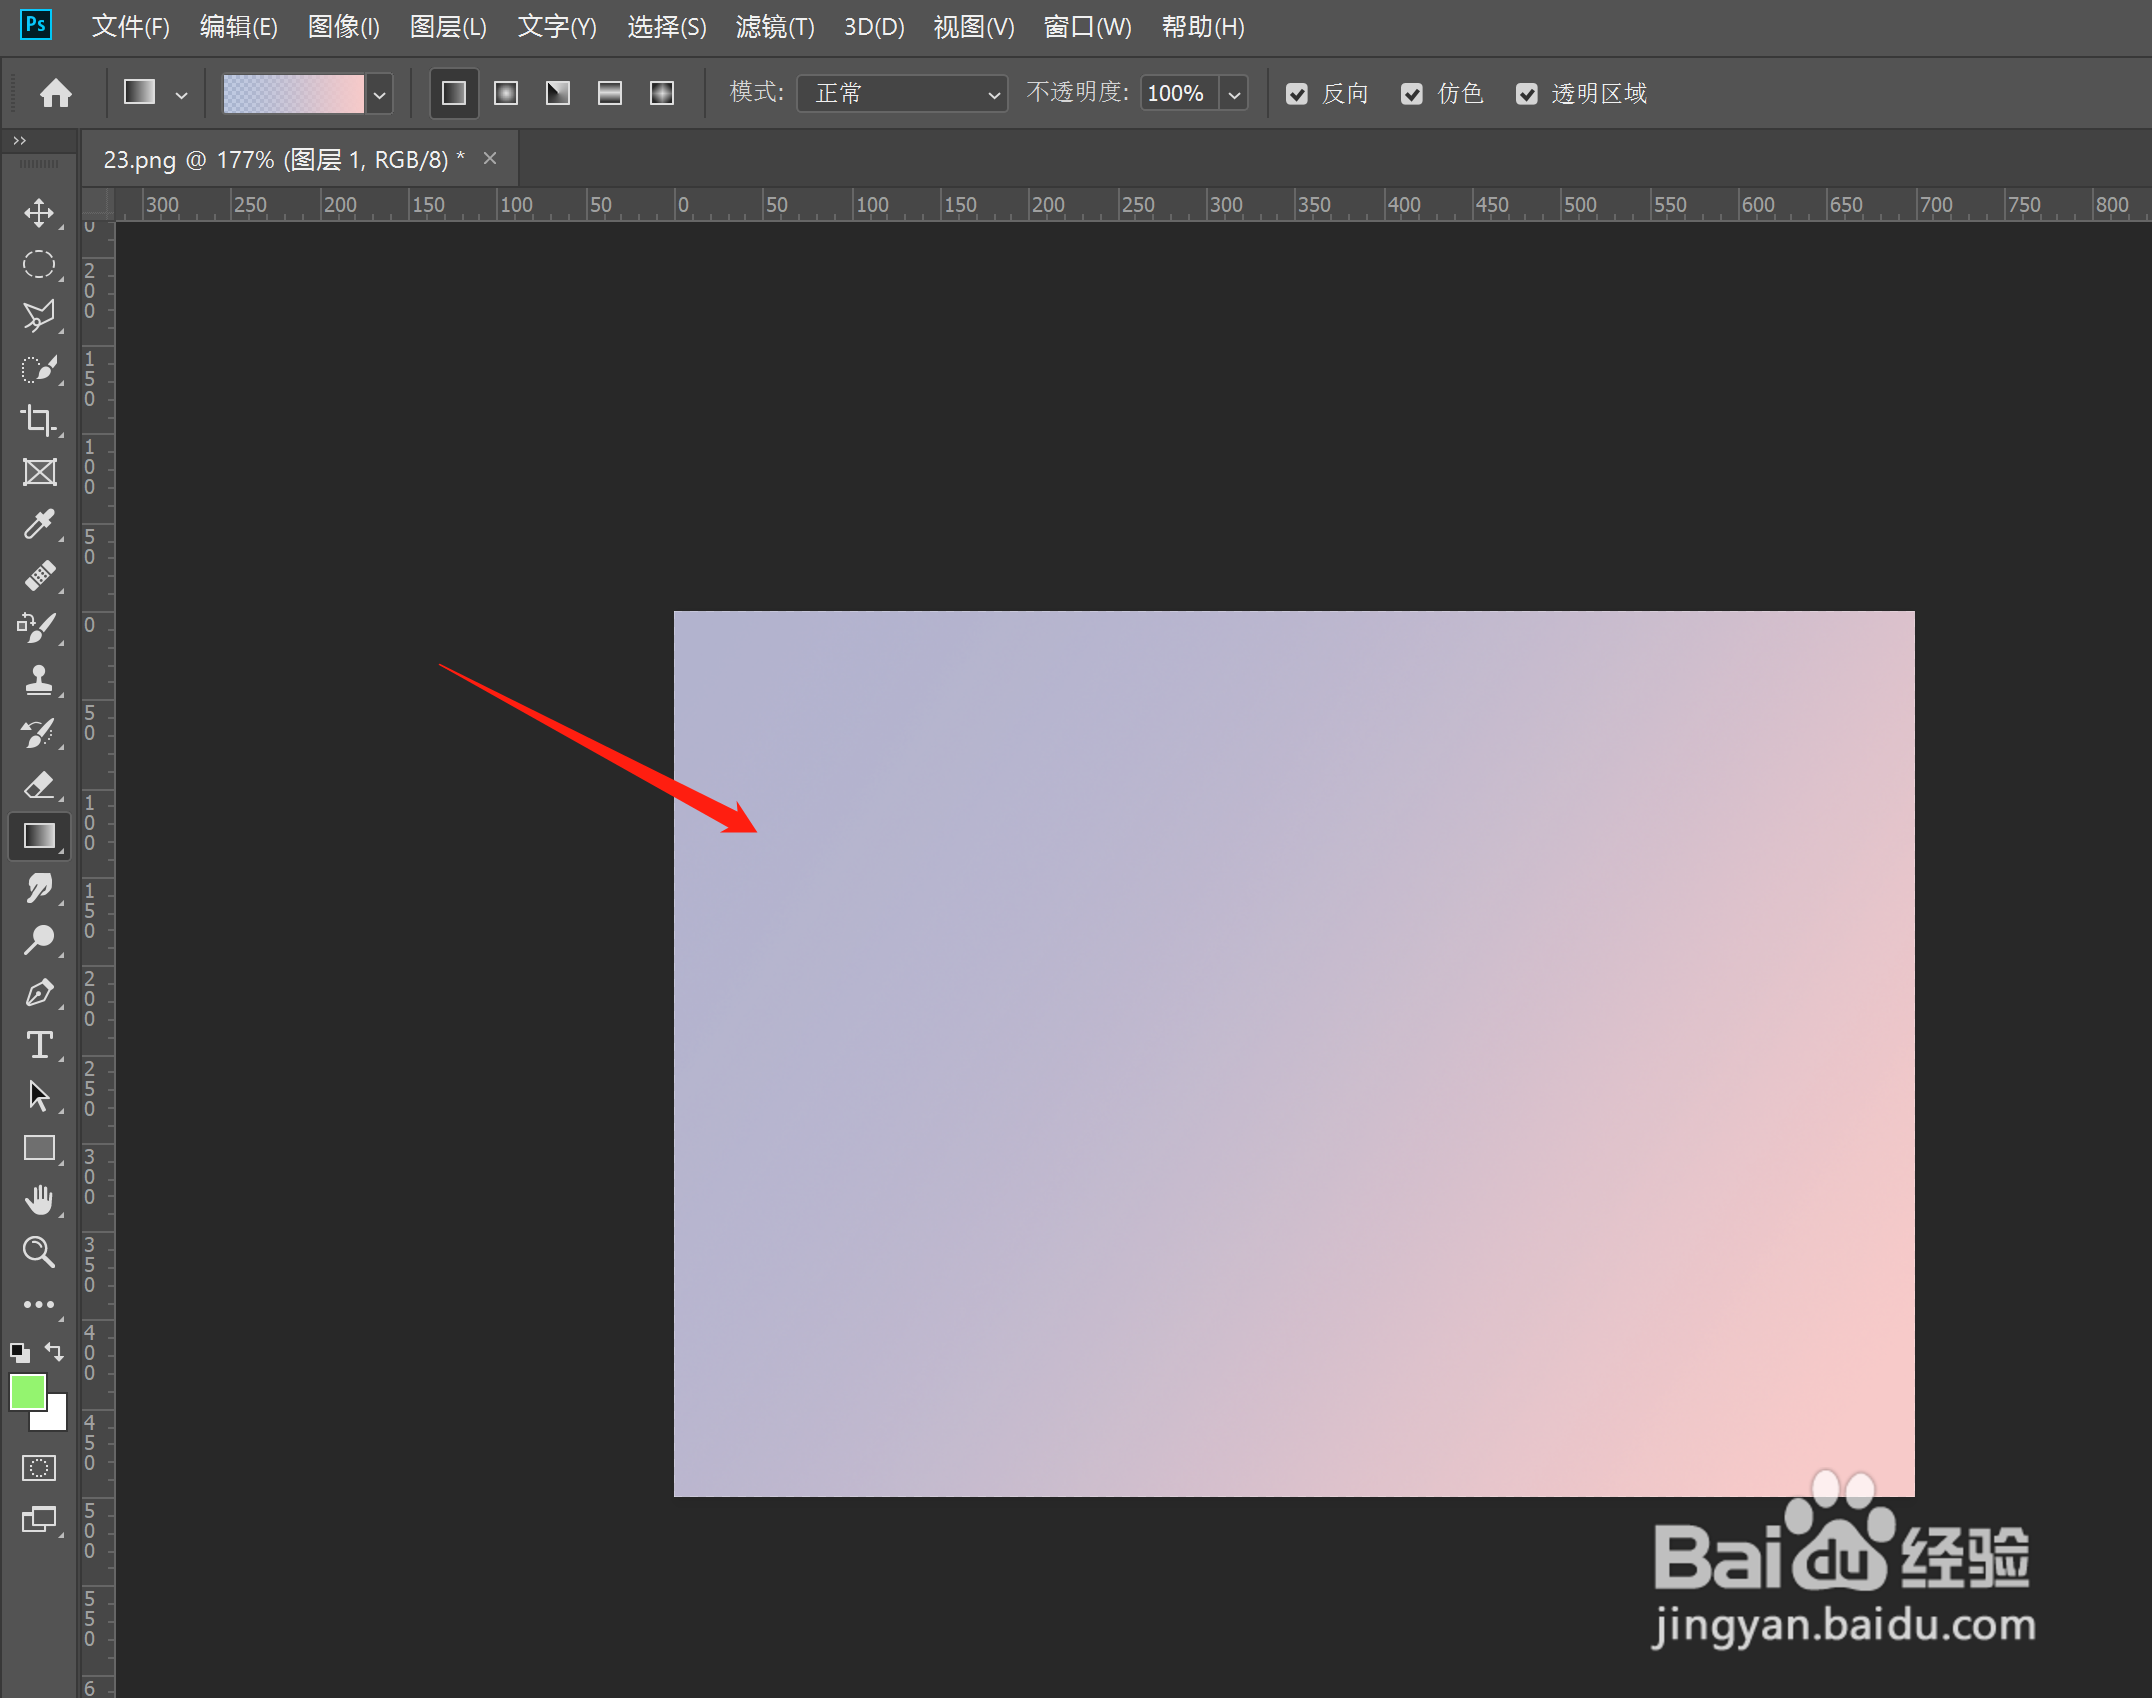Viewport: 2152px width, 1698px height.
Task: Open the gradient picker dropdown arrow
Action: point(379,95)
